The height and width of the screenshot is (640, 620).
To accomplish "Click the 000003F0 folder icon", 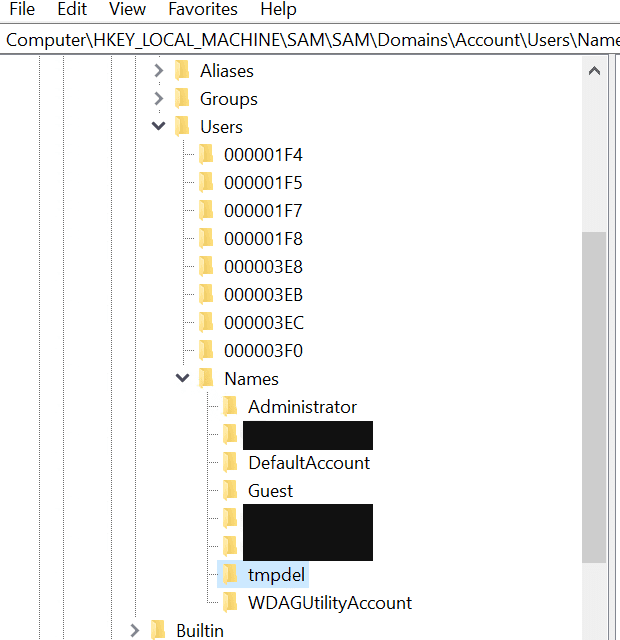I will [x=206, y=351].
